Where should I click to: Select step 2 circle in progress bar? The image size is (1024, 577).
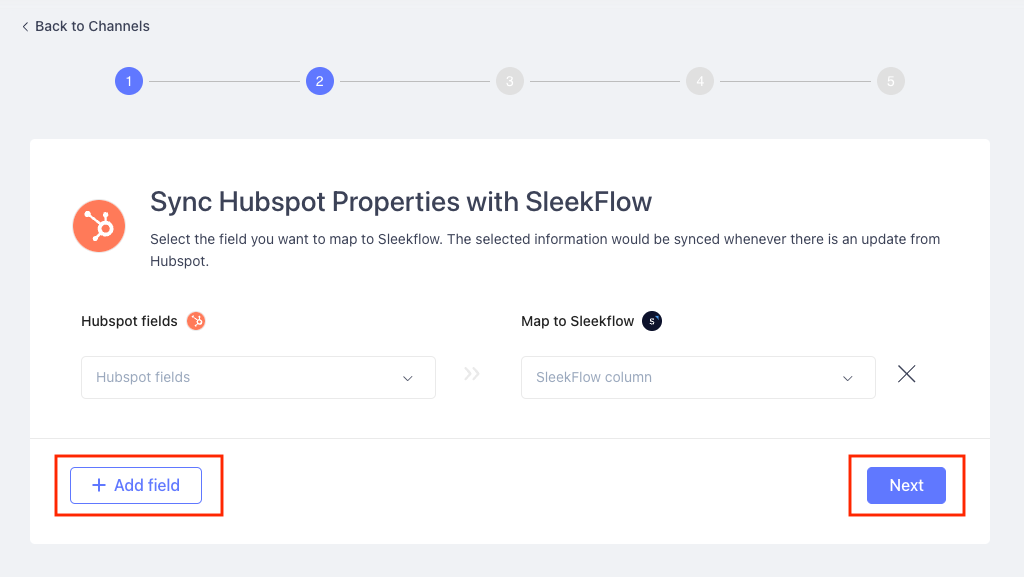coord(320,81)
